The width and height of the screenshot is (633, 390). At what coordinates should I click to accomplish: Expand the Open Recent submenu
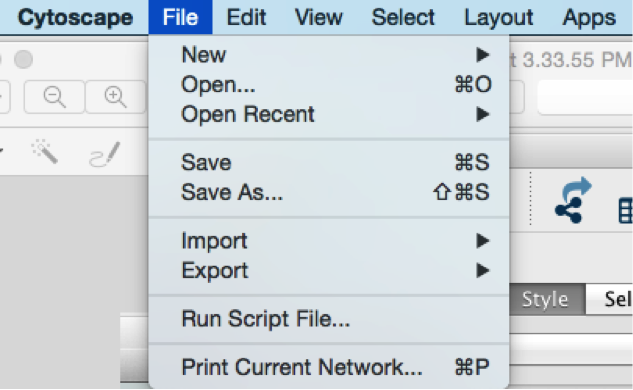[x=329, y=114]
